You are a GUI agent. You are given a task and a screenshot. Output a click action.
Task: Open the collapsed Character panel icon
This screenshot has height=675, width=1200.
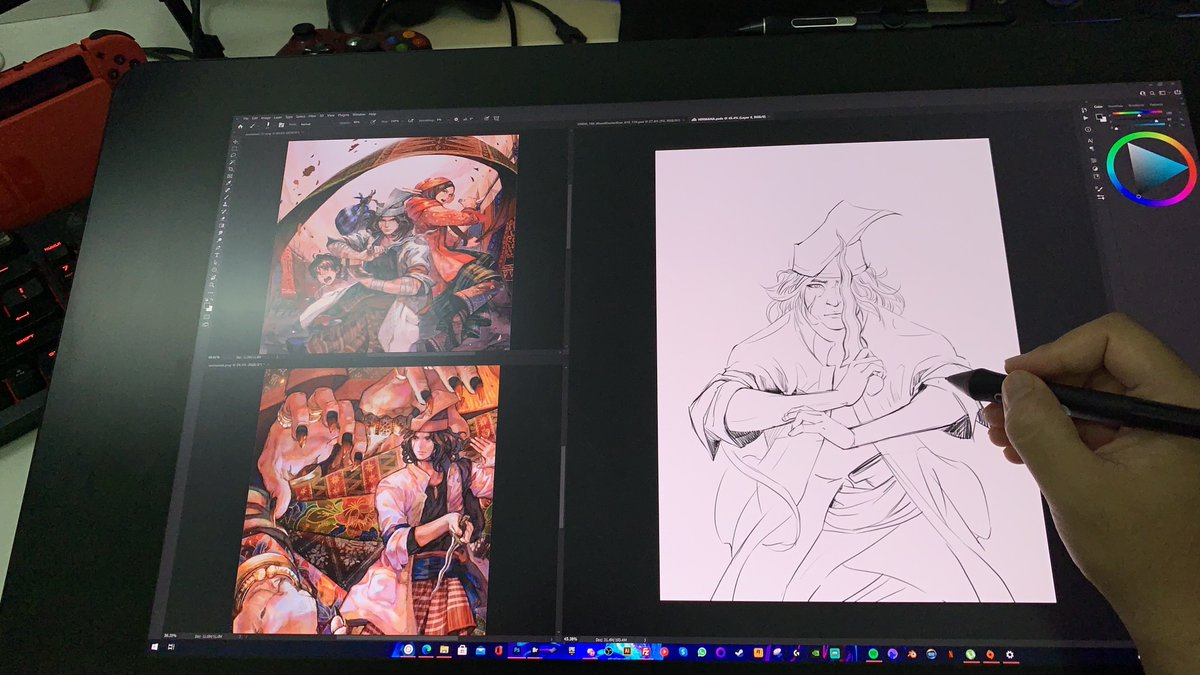click(1090, 141)
